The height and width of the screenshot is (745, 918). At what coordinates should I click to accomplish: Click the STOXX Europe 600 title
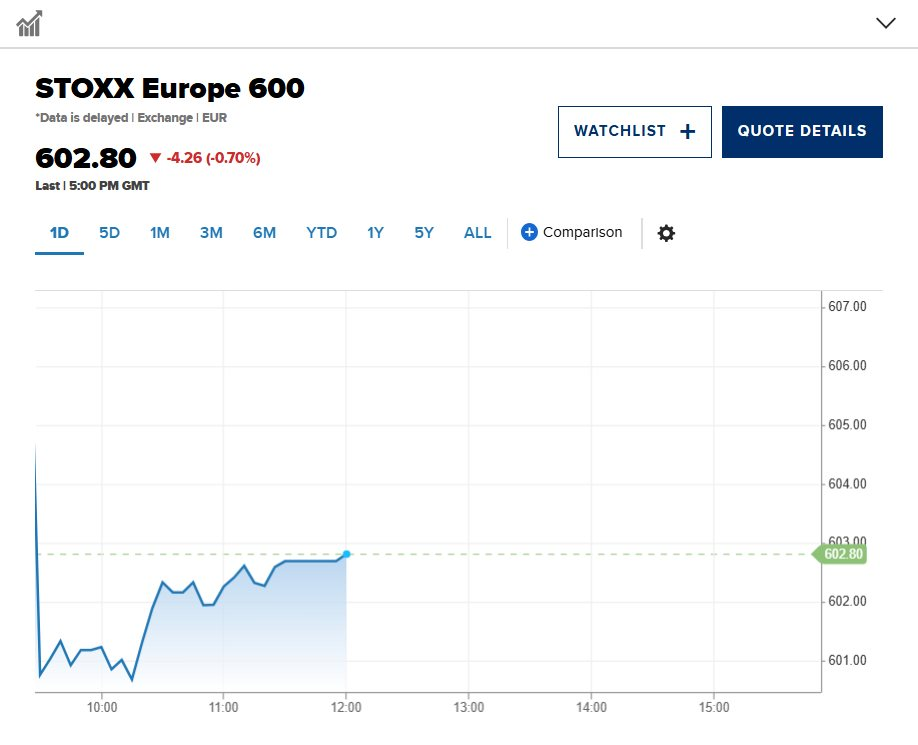170,89
